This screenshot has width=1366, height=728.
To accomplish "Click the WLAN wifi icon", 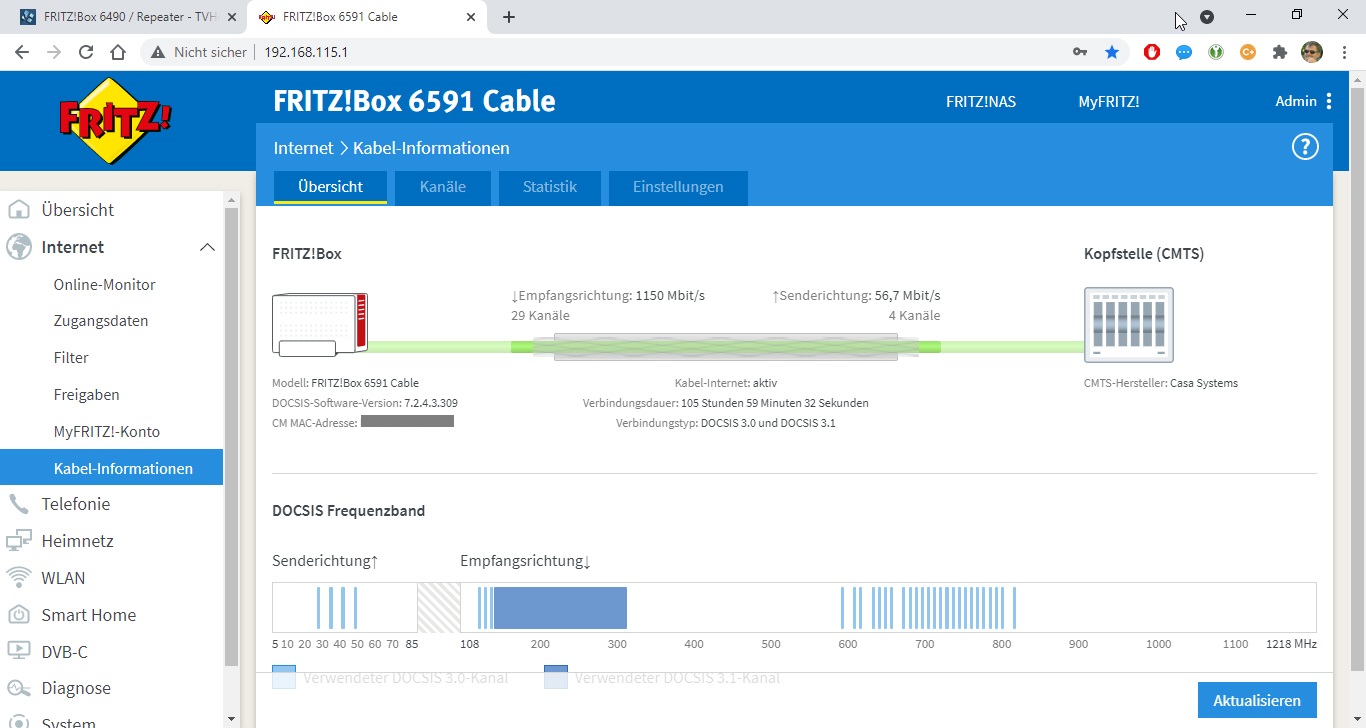I will coord(18,578).
